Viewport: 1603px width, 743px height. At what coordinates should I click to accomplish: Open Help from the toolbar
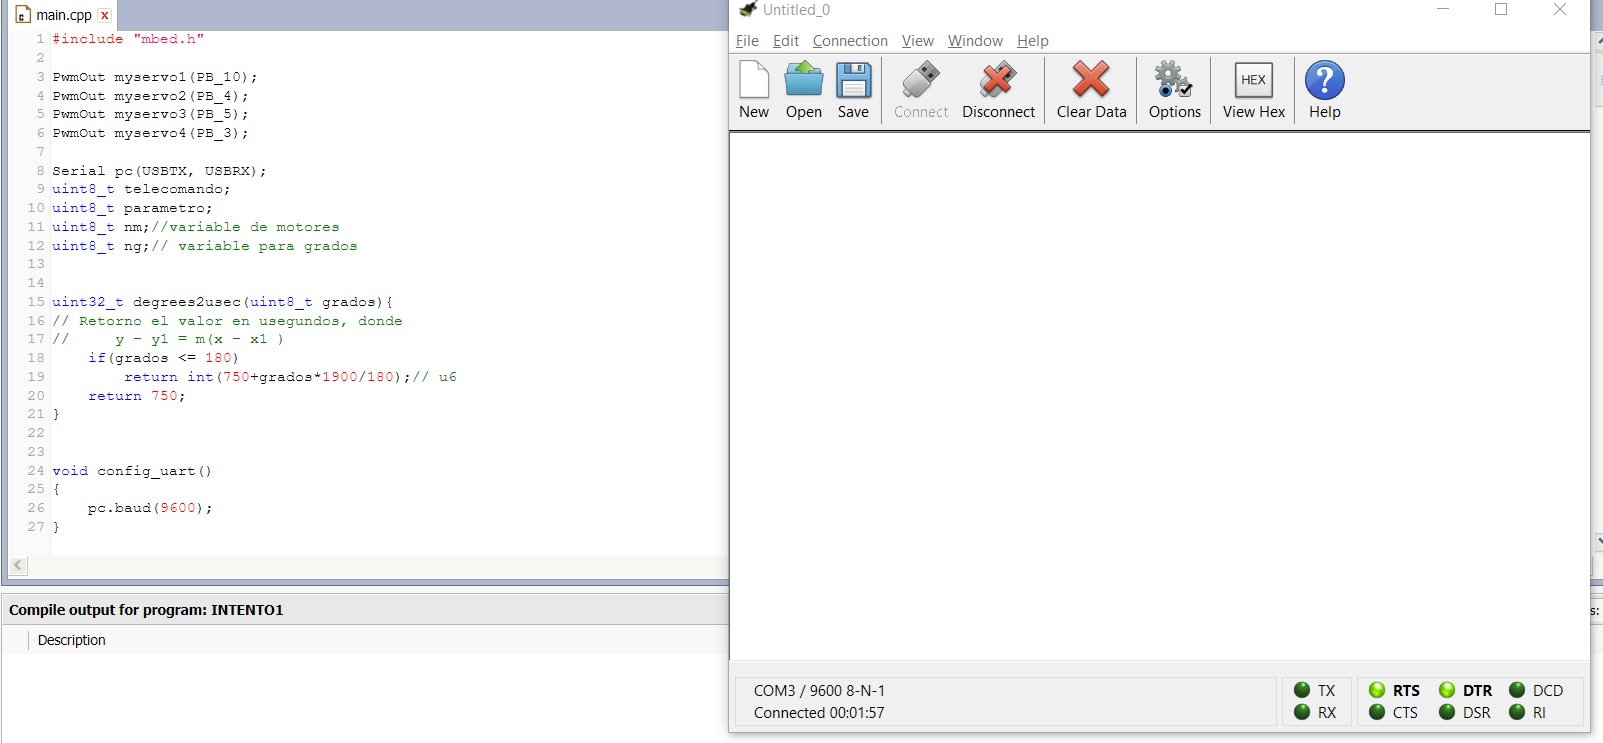[x=1324, y=89]
